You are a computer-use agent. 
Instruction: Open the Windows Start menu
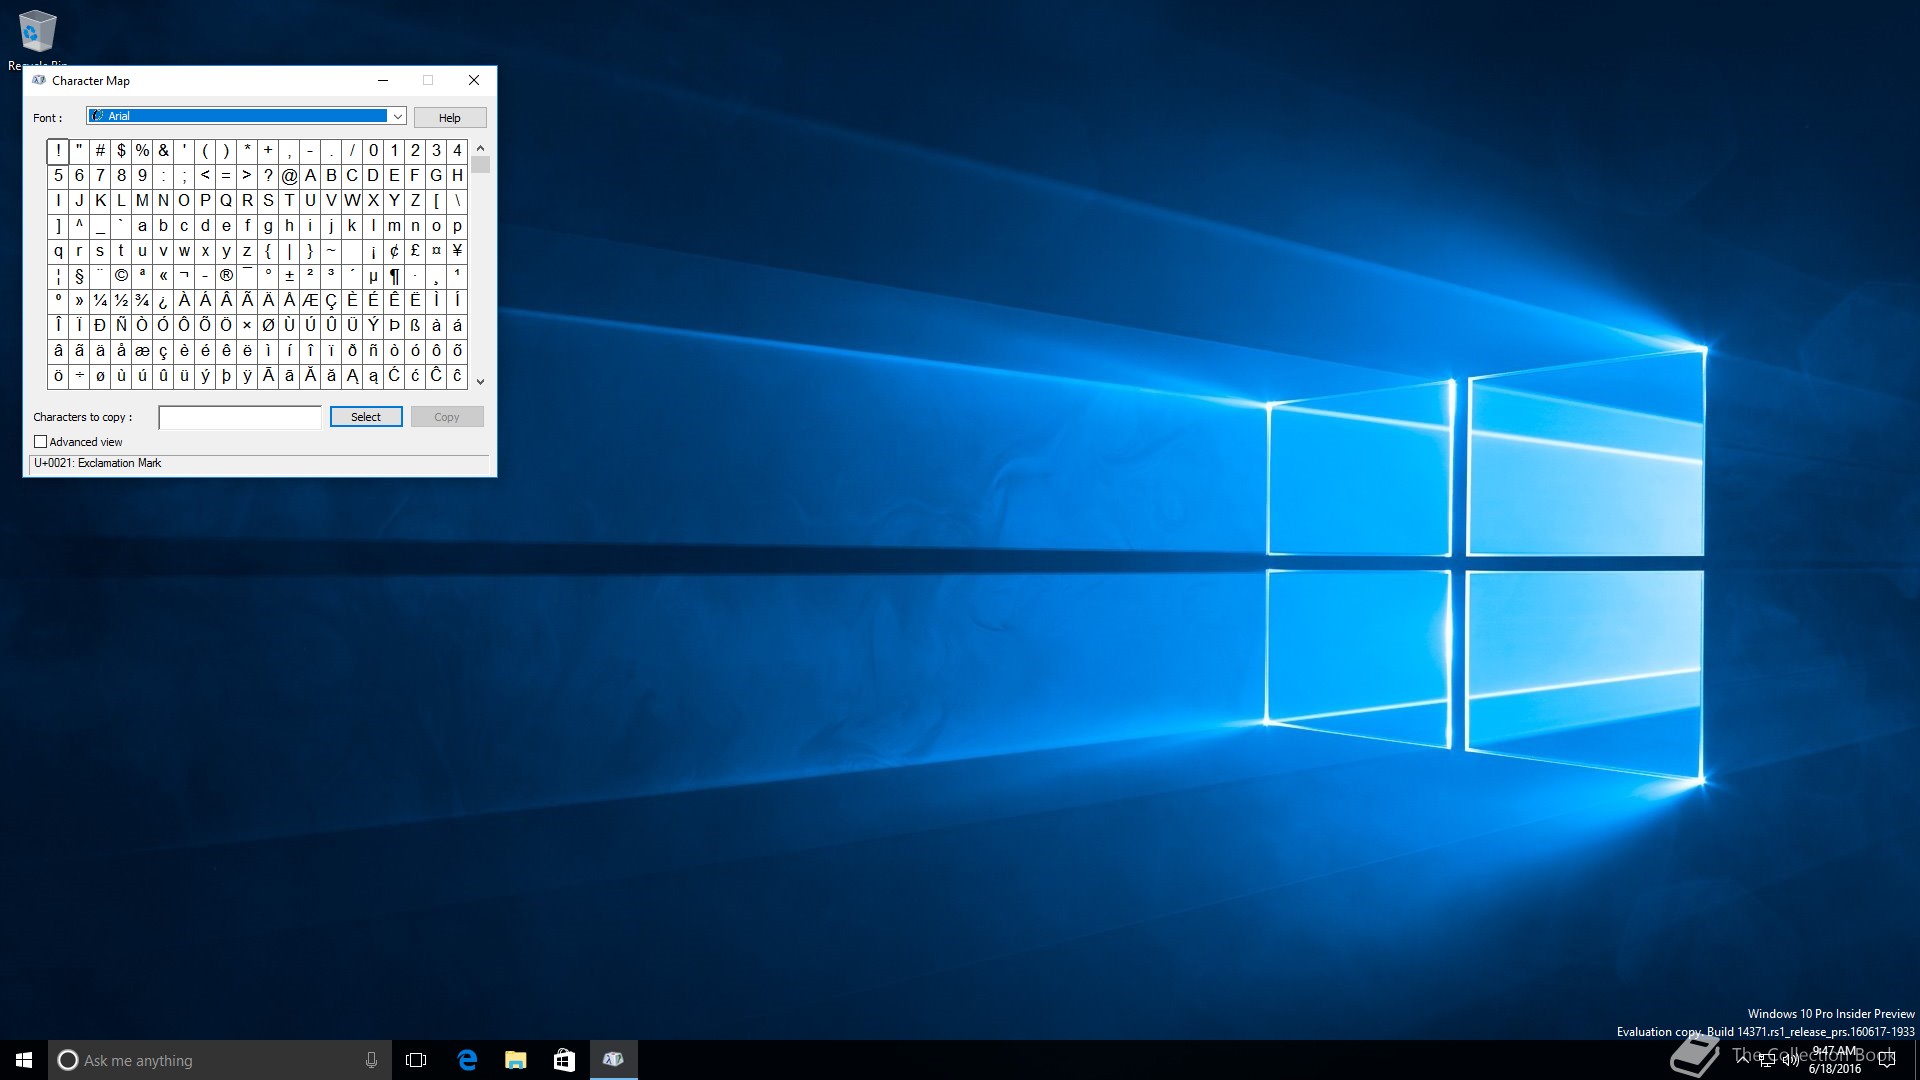pos(24,1060)
